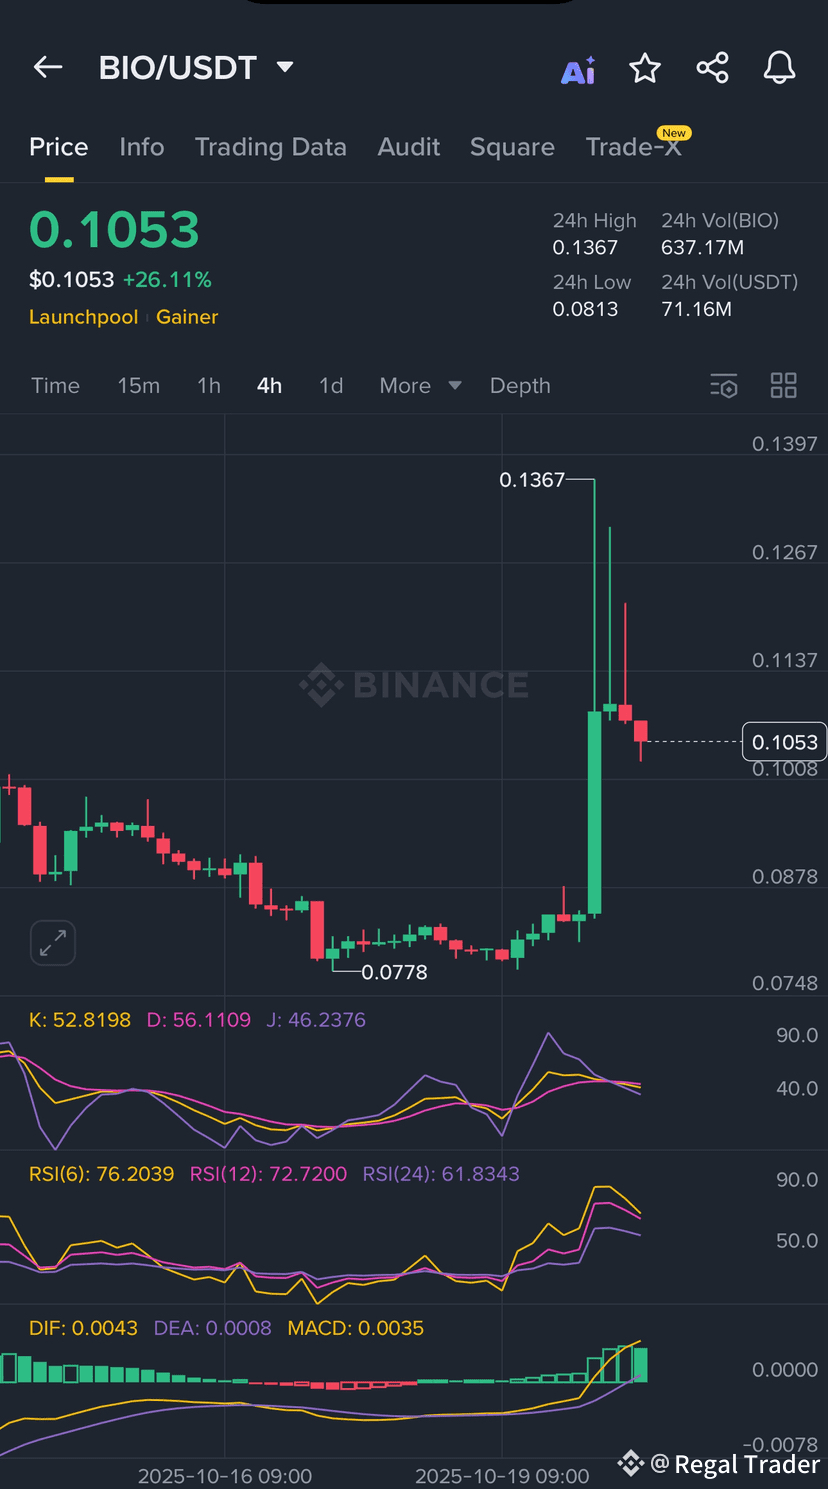Show the Depth chart view
This screenshot has height=1489, width=828.
click(x=520, y=386)
